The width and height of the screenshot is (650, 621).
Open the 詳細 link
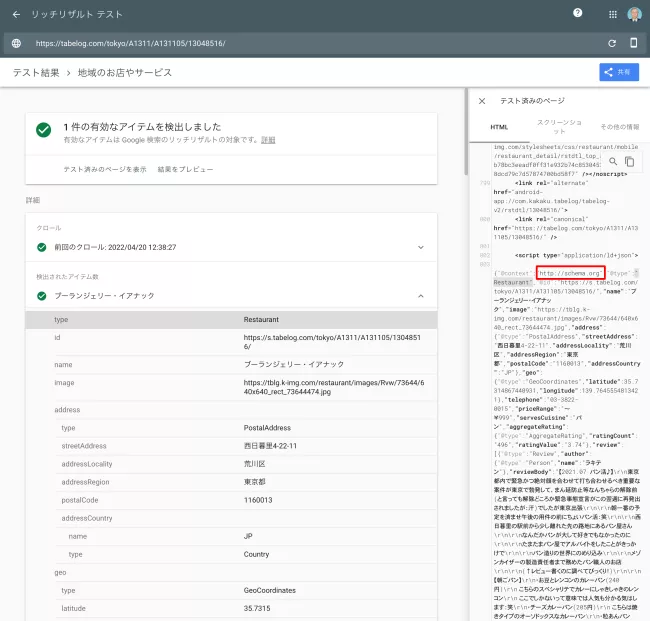(x=268, y=140)
